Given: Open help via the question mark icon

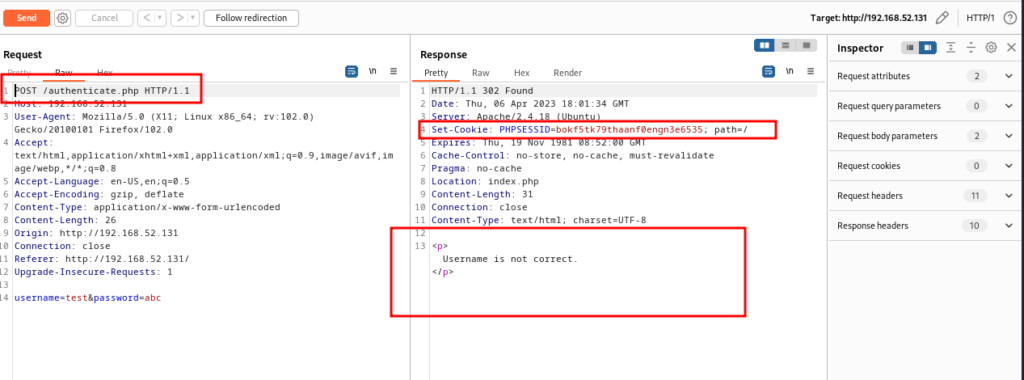Looking at the screenshot, I should point(1009,18).
